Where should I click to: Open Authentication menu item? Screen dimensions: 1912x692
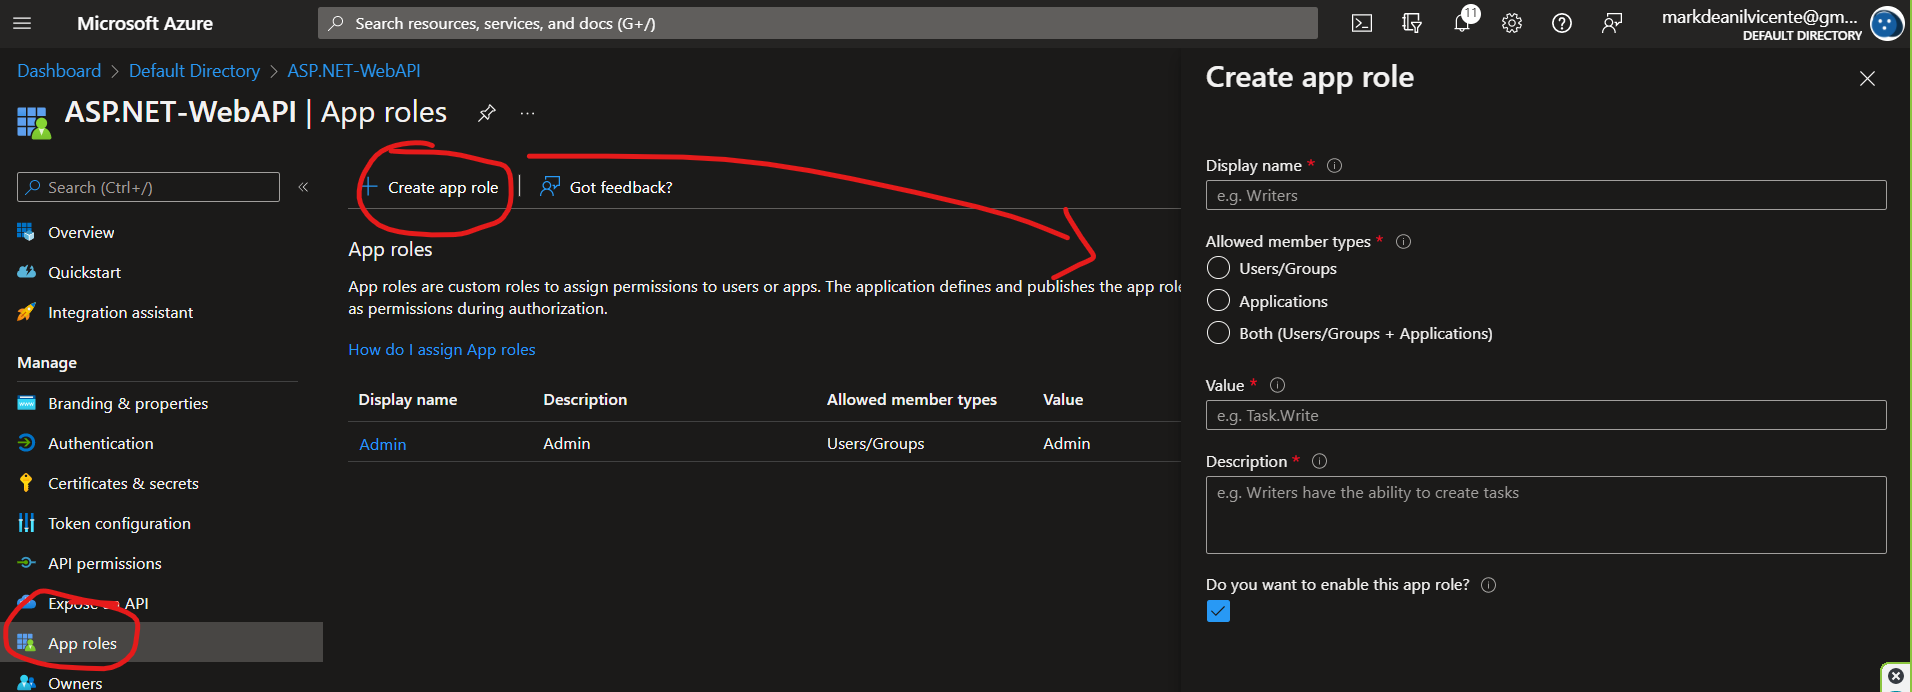pos(100,443)
